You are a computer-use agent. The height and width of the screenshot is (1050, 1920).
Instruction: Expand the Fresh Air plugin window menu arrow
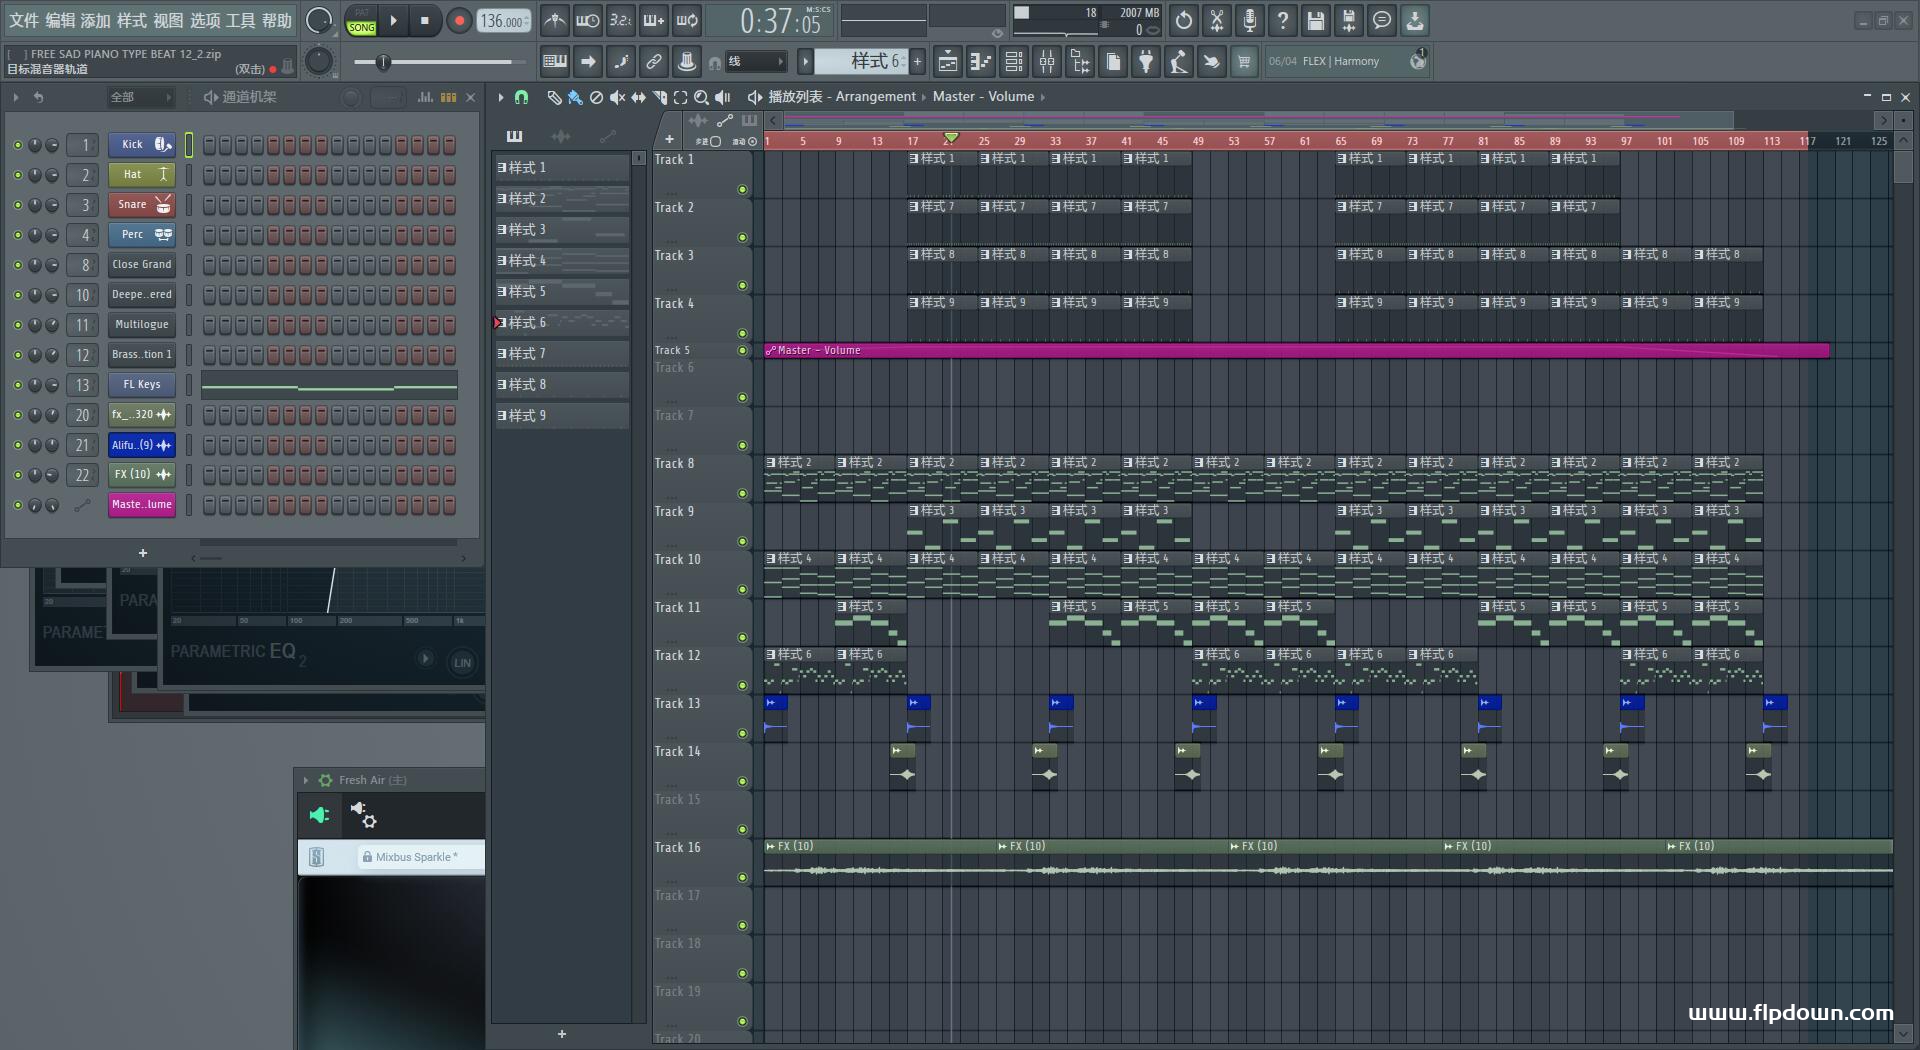point(306,780)
